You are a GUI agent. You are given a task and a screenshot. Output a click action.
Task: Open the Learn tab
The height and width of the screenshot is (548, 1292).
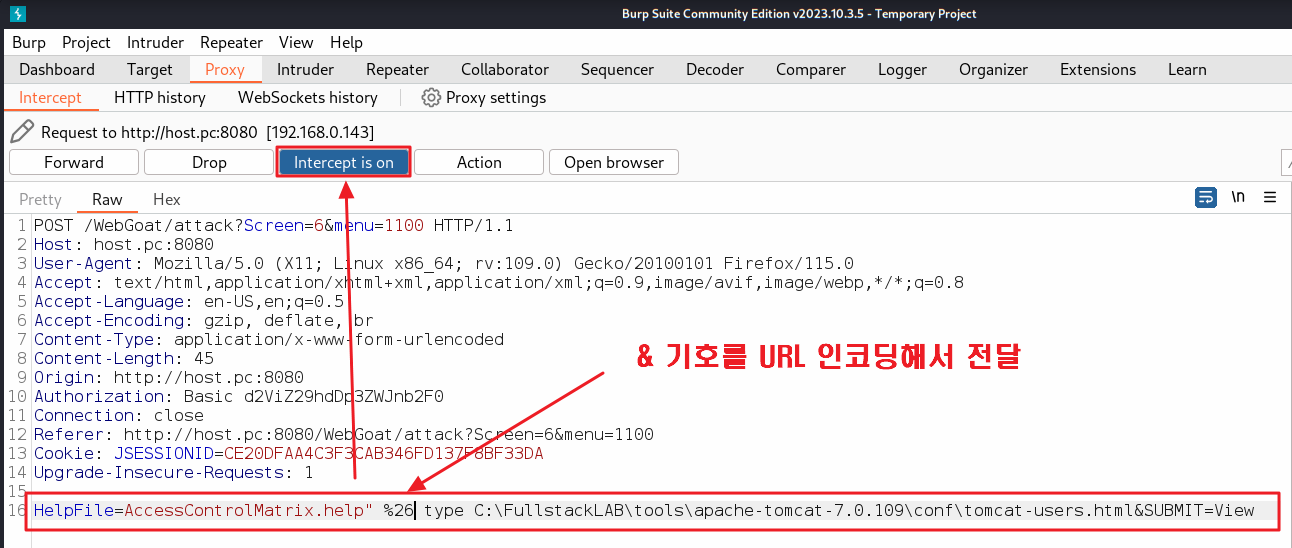point(1187,69)
